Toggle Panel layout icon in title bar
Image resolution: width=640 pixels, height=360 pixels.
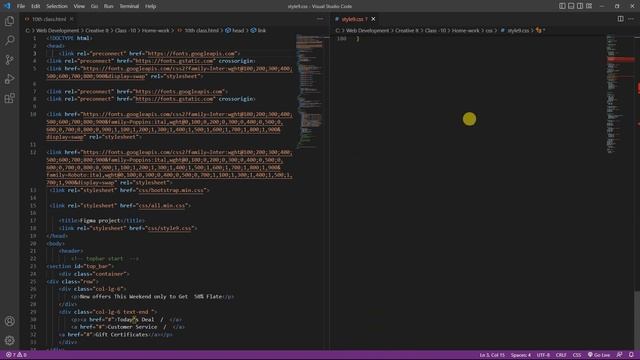point(571,6)
